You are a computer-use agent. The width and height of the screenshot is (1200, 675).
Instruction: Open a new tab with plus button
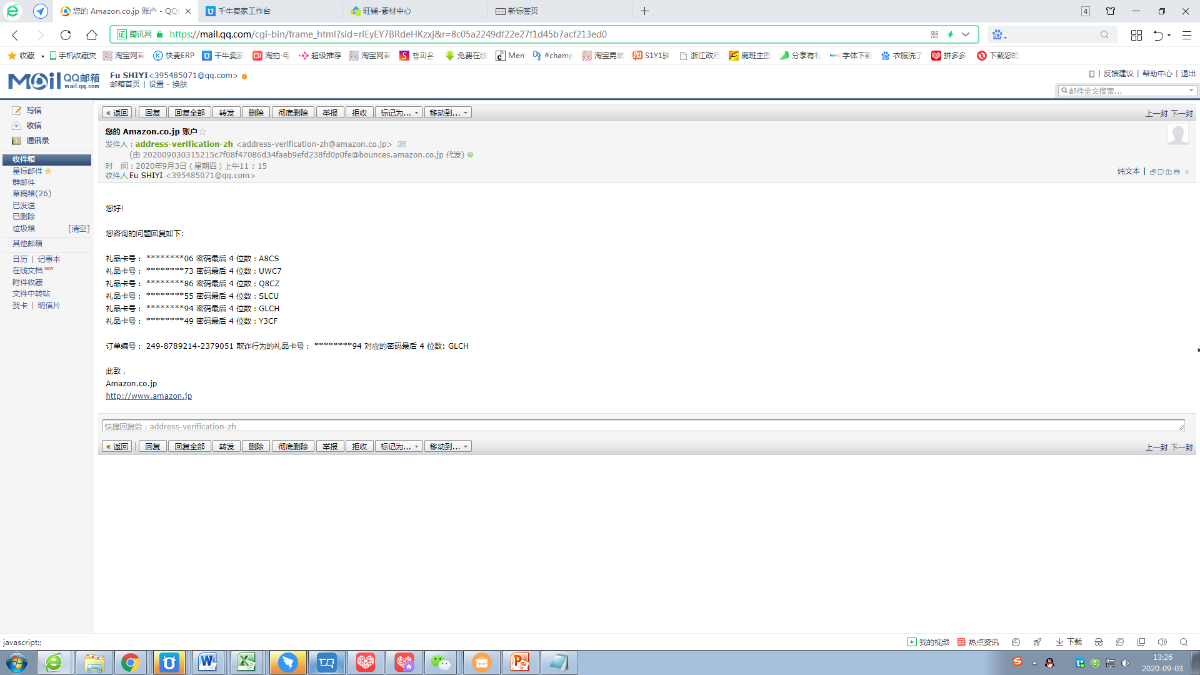[644, 11]
